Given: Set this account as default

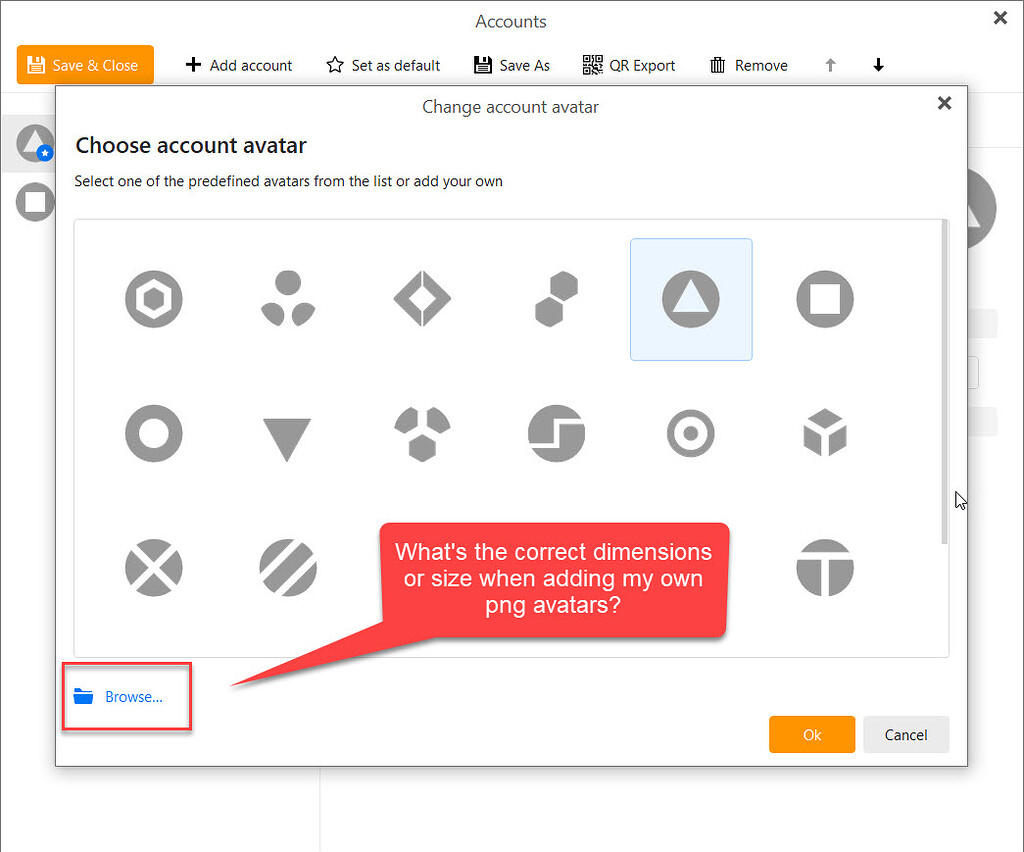Looking at the screenshot, I should (x=383, y=65).
